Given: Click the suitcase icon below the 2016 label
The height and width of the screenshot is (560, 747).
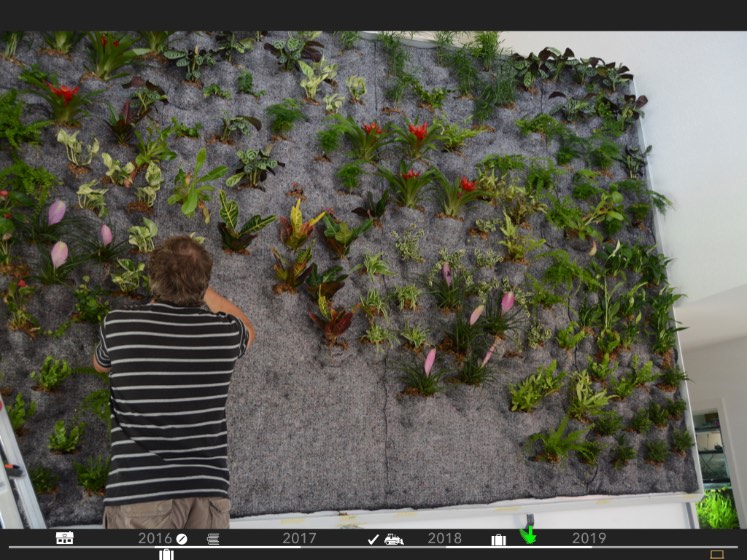Looking at the screenshot, I should tap(166, 554).
